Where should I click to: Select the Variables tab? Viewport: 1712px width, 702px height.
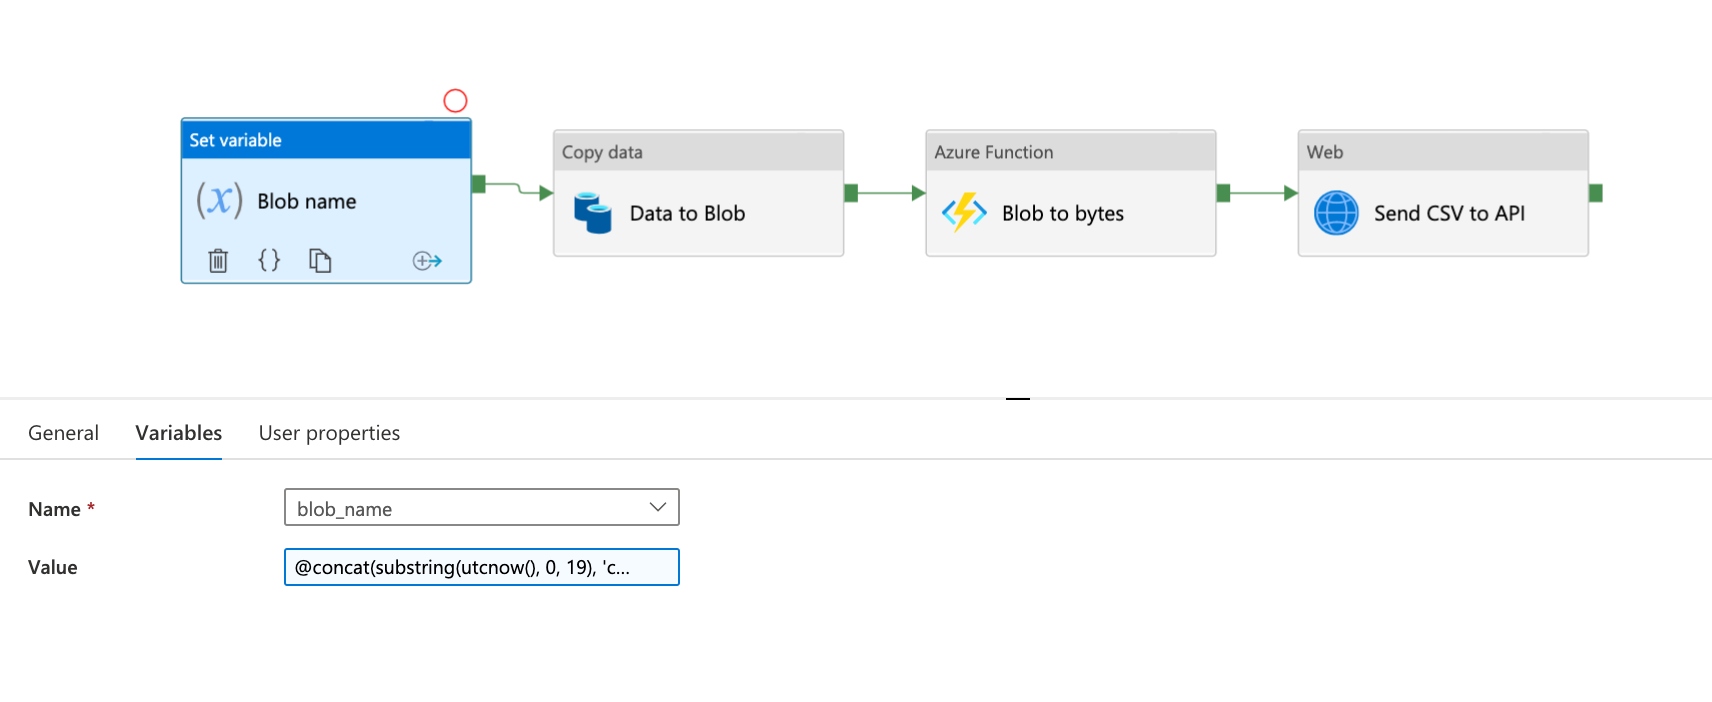(179, 433)
